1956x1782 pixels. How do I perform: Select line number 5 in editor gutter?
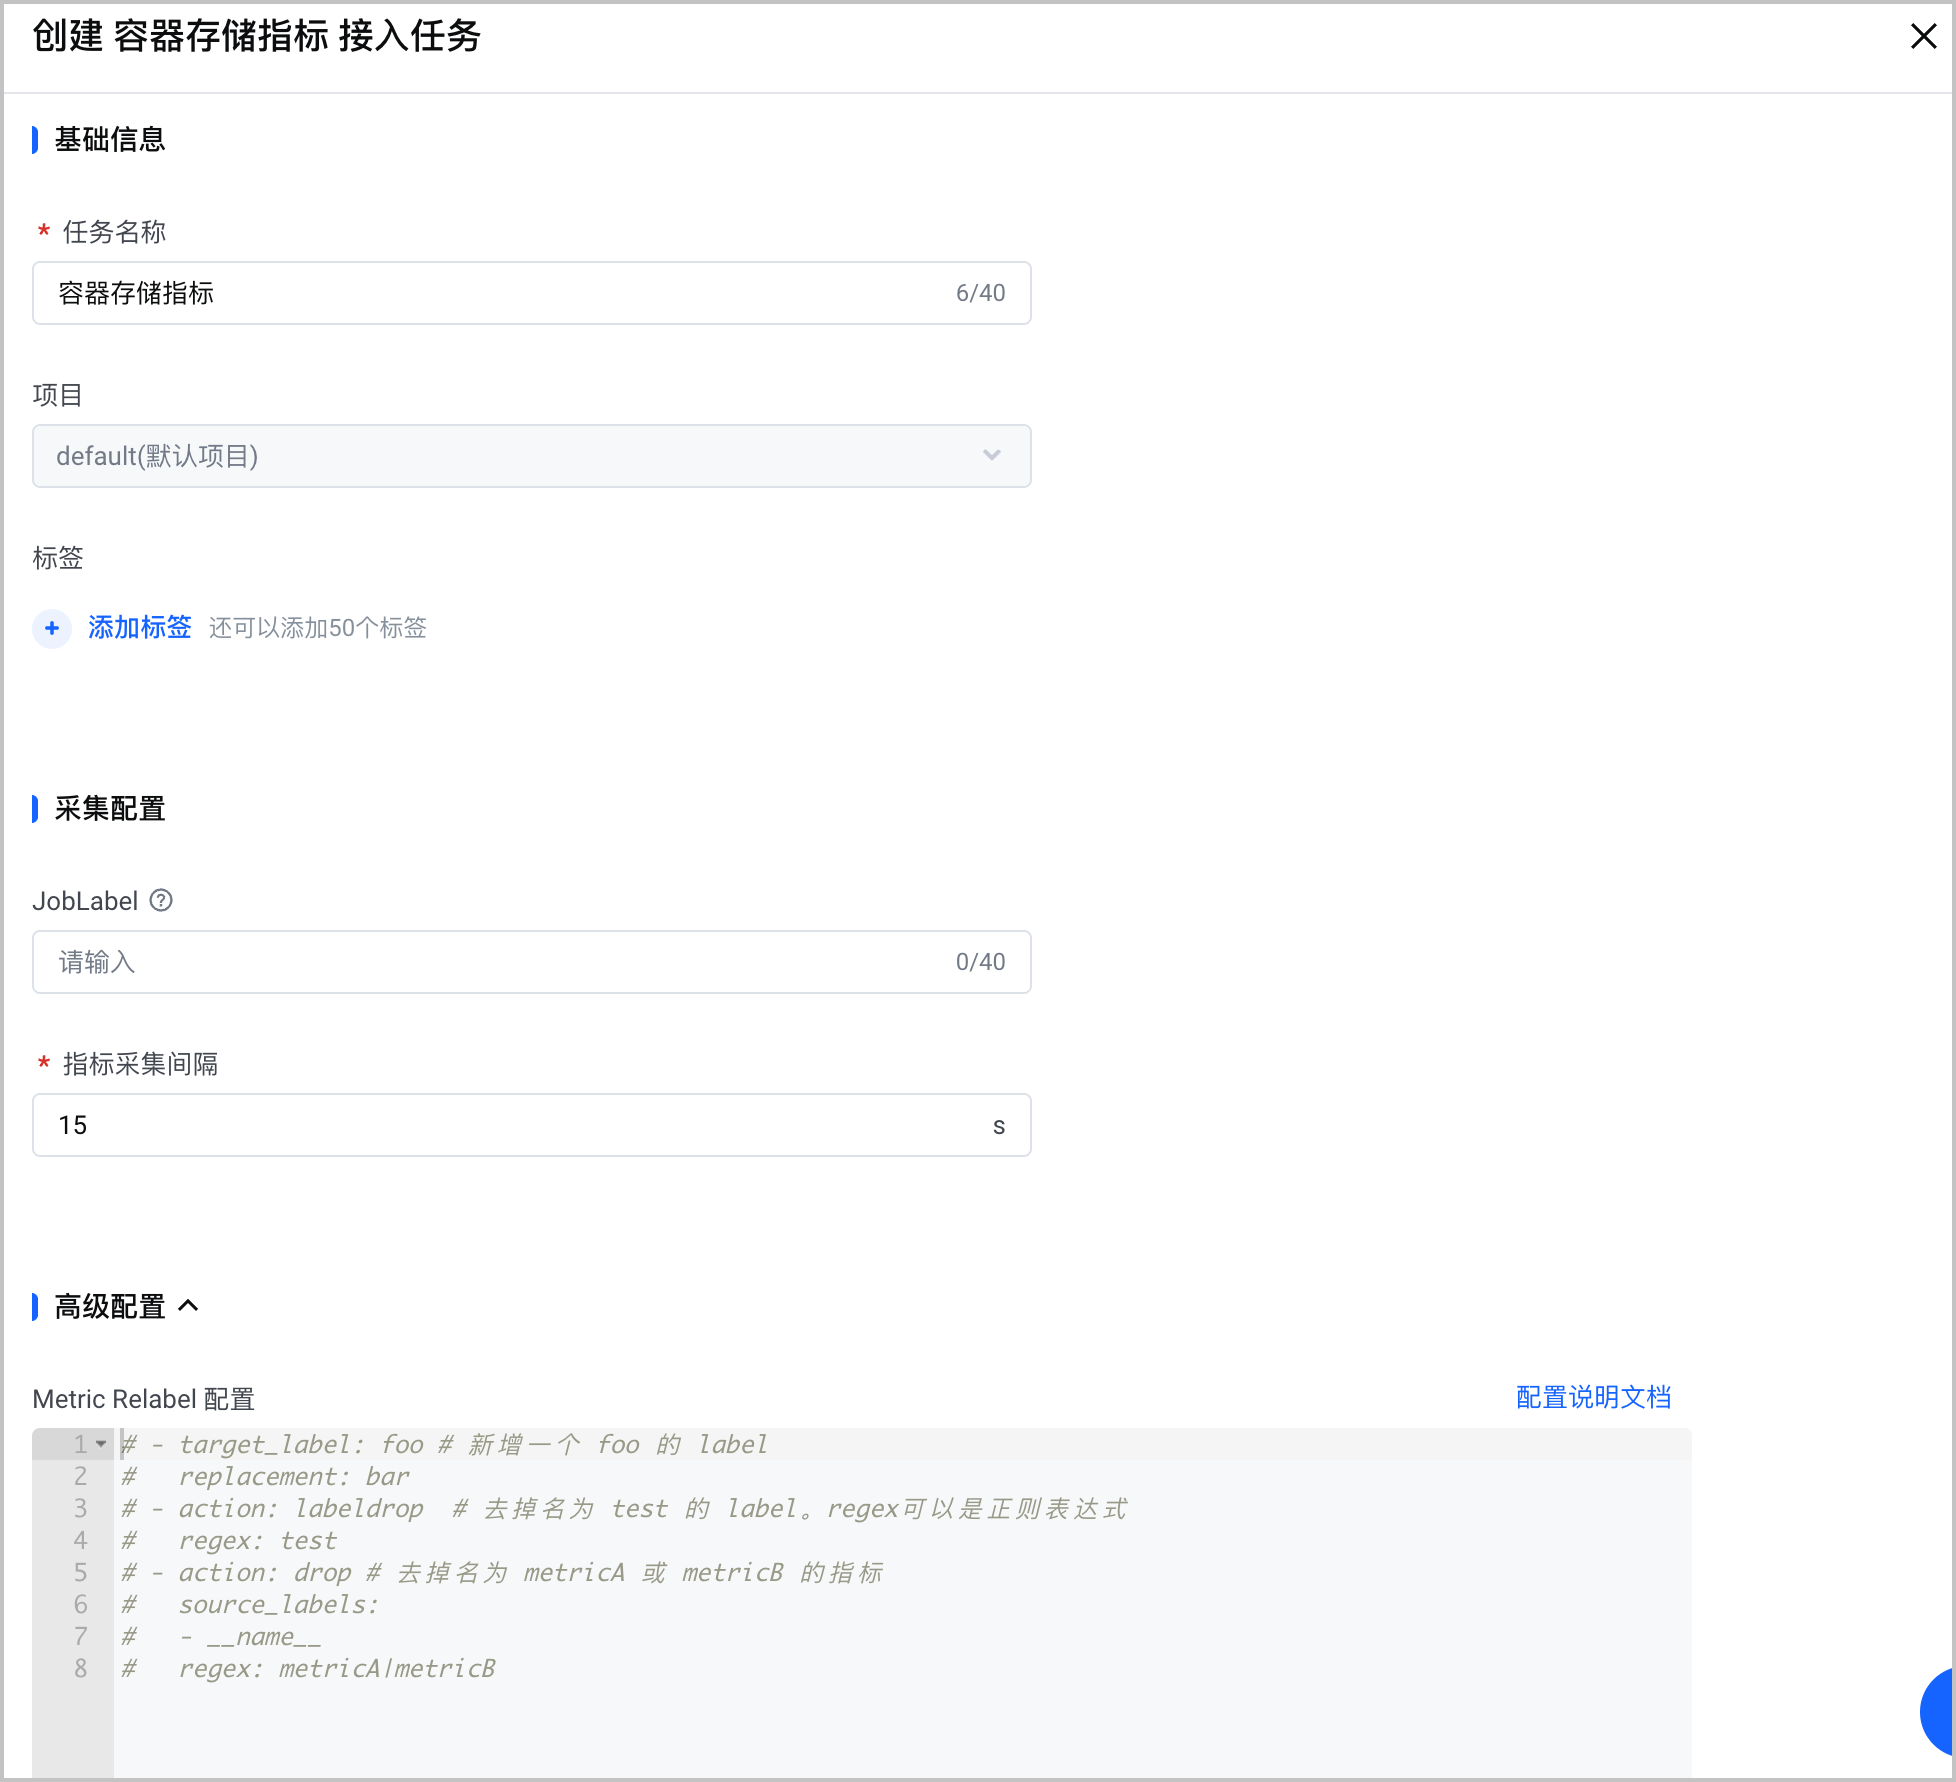[80, 1572]
